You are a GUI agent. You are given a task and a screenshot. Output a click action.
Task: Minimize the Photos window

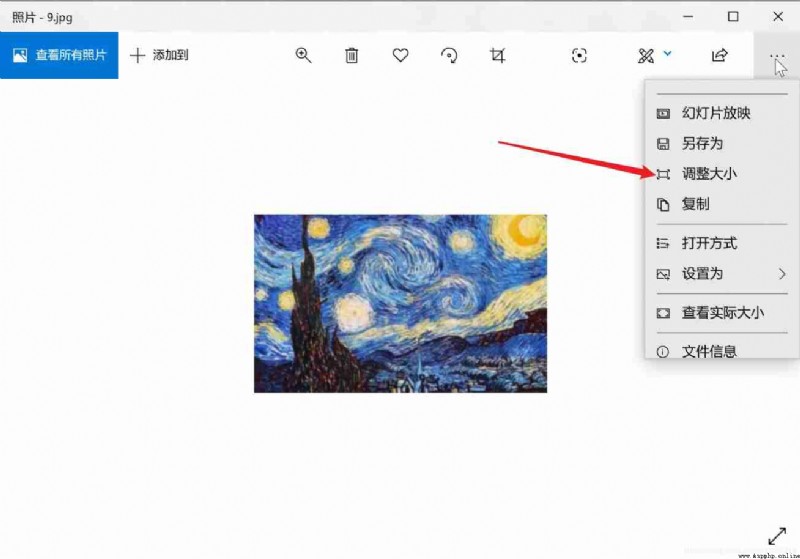click(688, 16)
